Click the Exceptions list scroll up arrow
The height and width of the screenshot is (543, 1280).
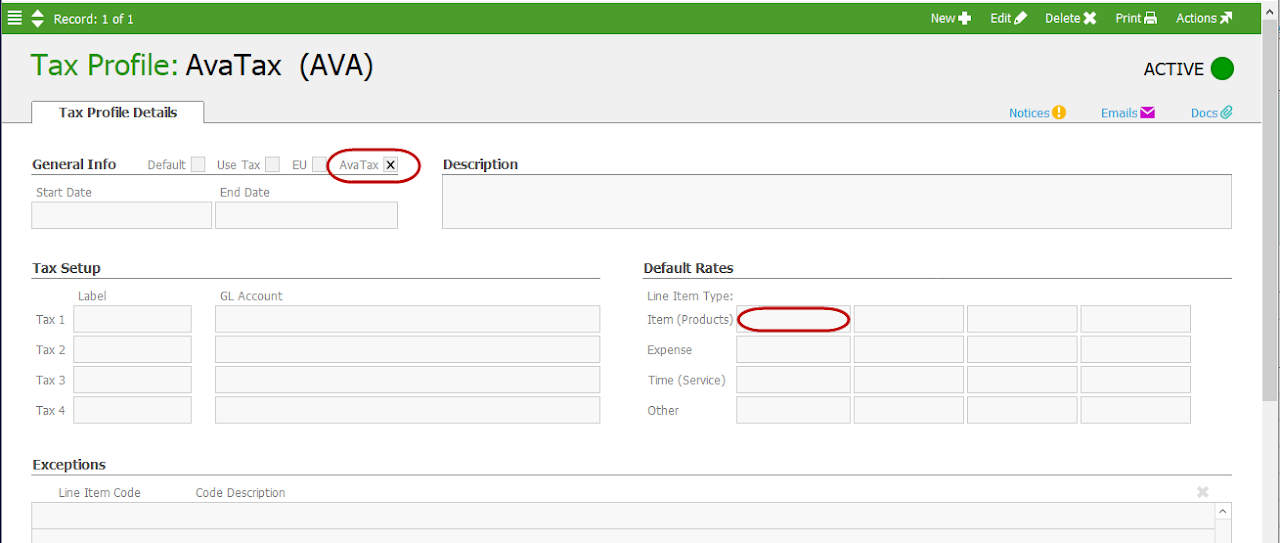(1223, 511)
